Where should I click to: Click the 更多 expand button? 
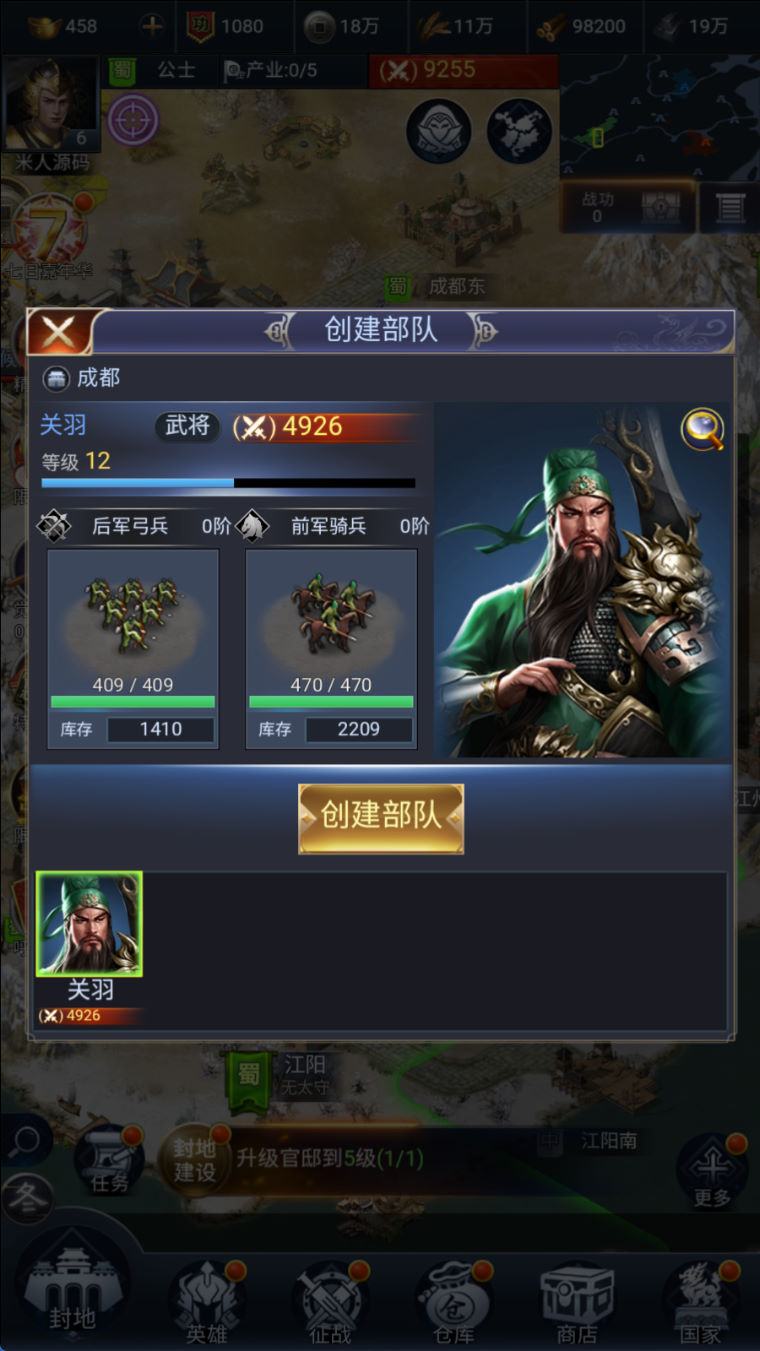[x=712, y=1170]
